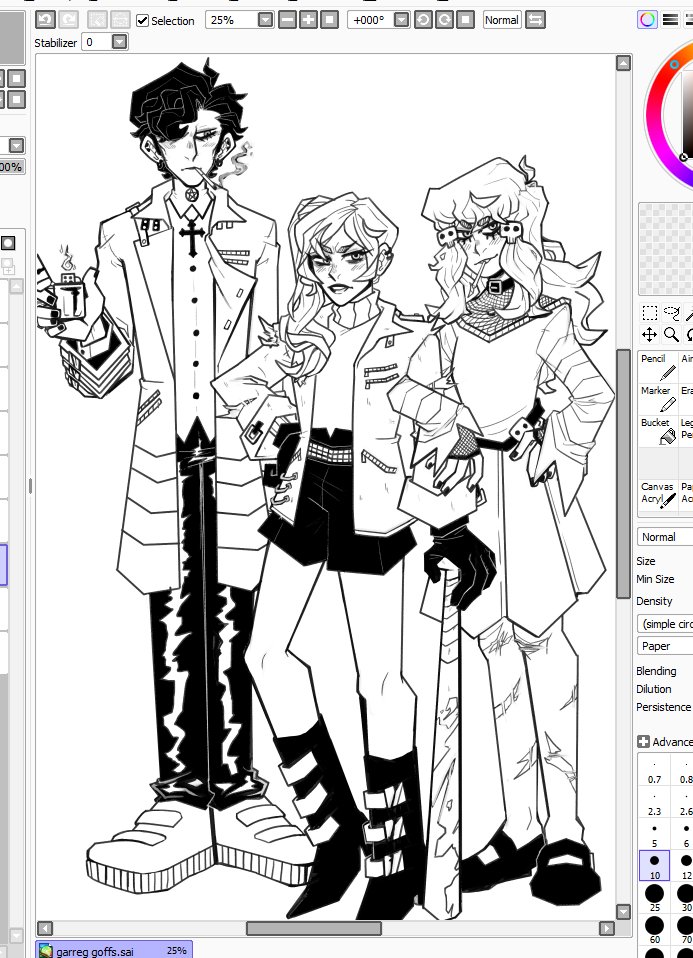
Task: Expand the Advanced brush settings section
Action: (x=643, y=742)
